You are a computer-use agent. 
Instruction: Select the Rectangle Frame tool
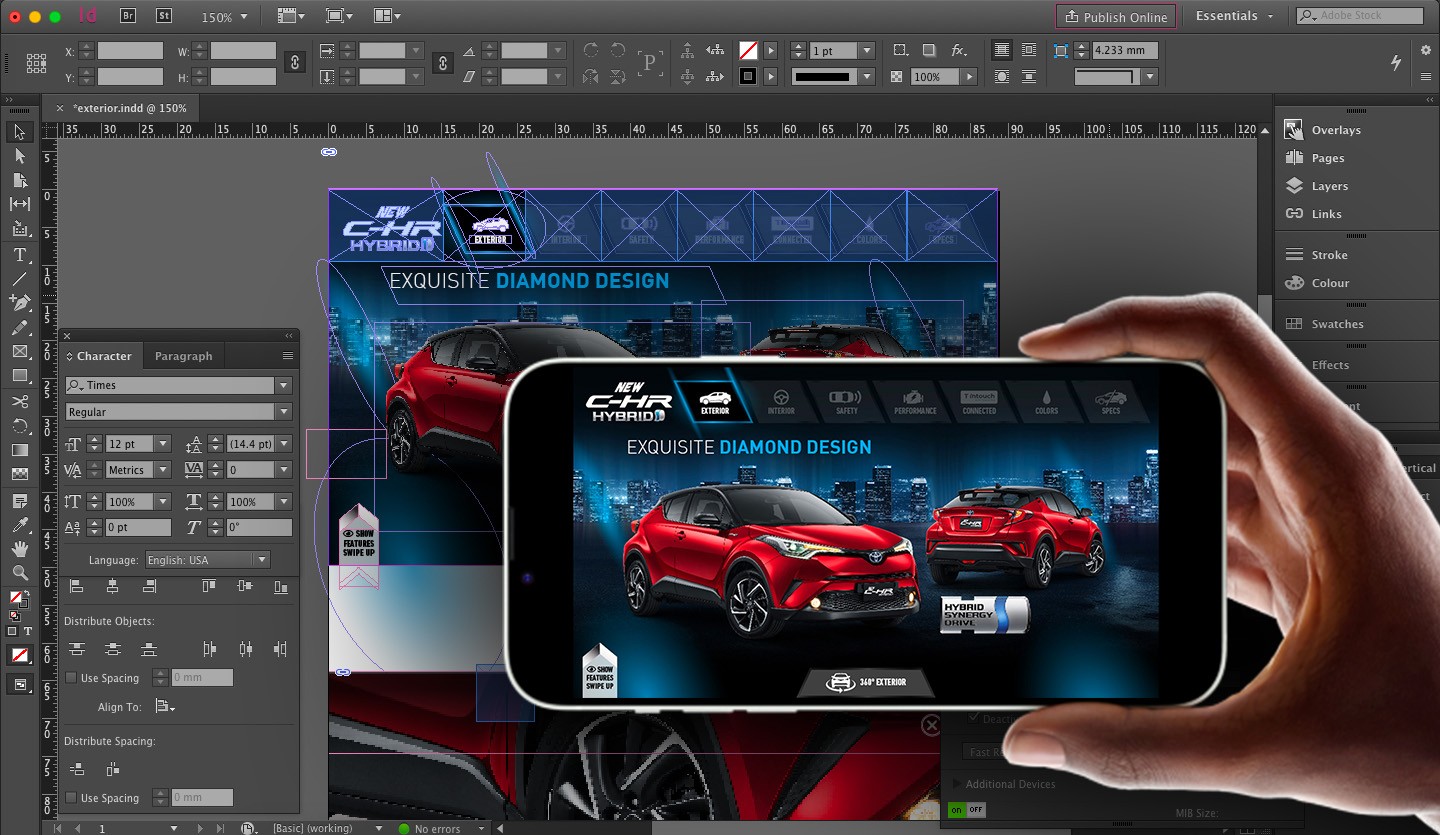tap(19, 351)
